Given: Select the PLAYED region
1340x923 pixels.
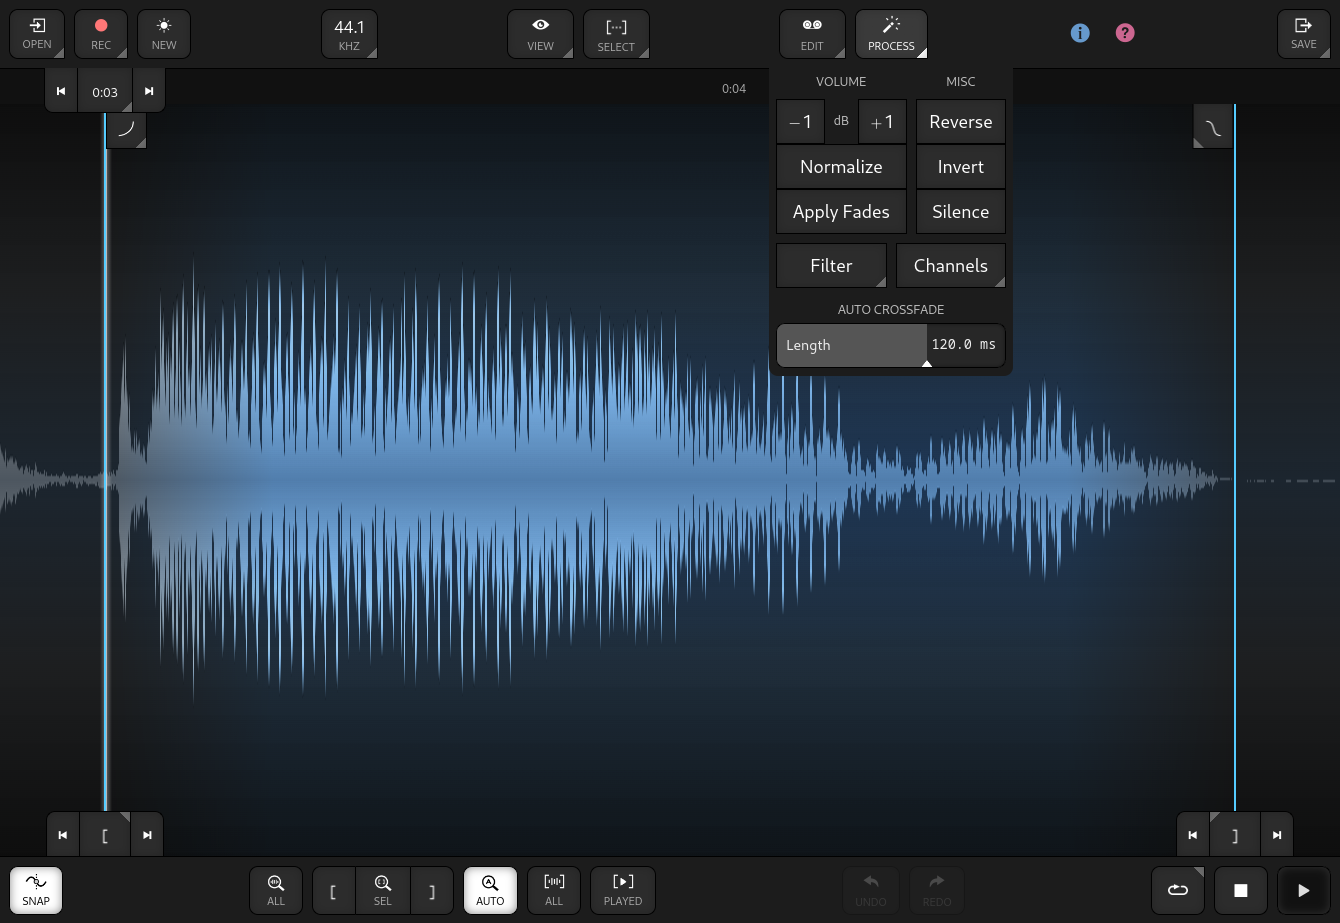Looking at the screenshot, I should click(623, 890).
